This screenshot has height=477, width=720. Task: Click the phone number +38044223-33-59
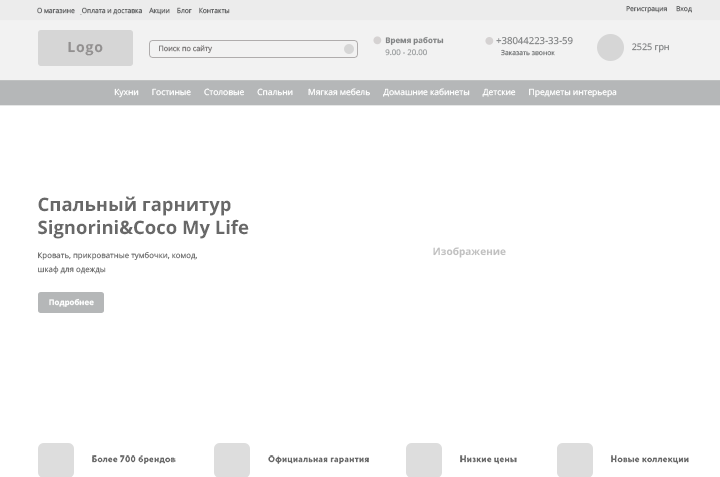point(534,41)
